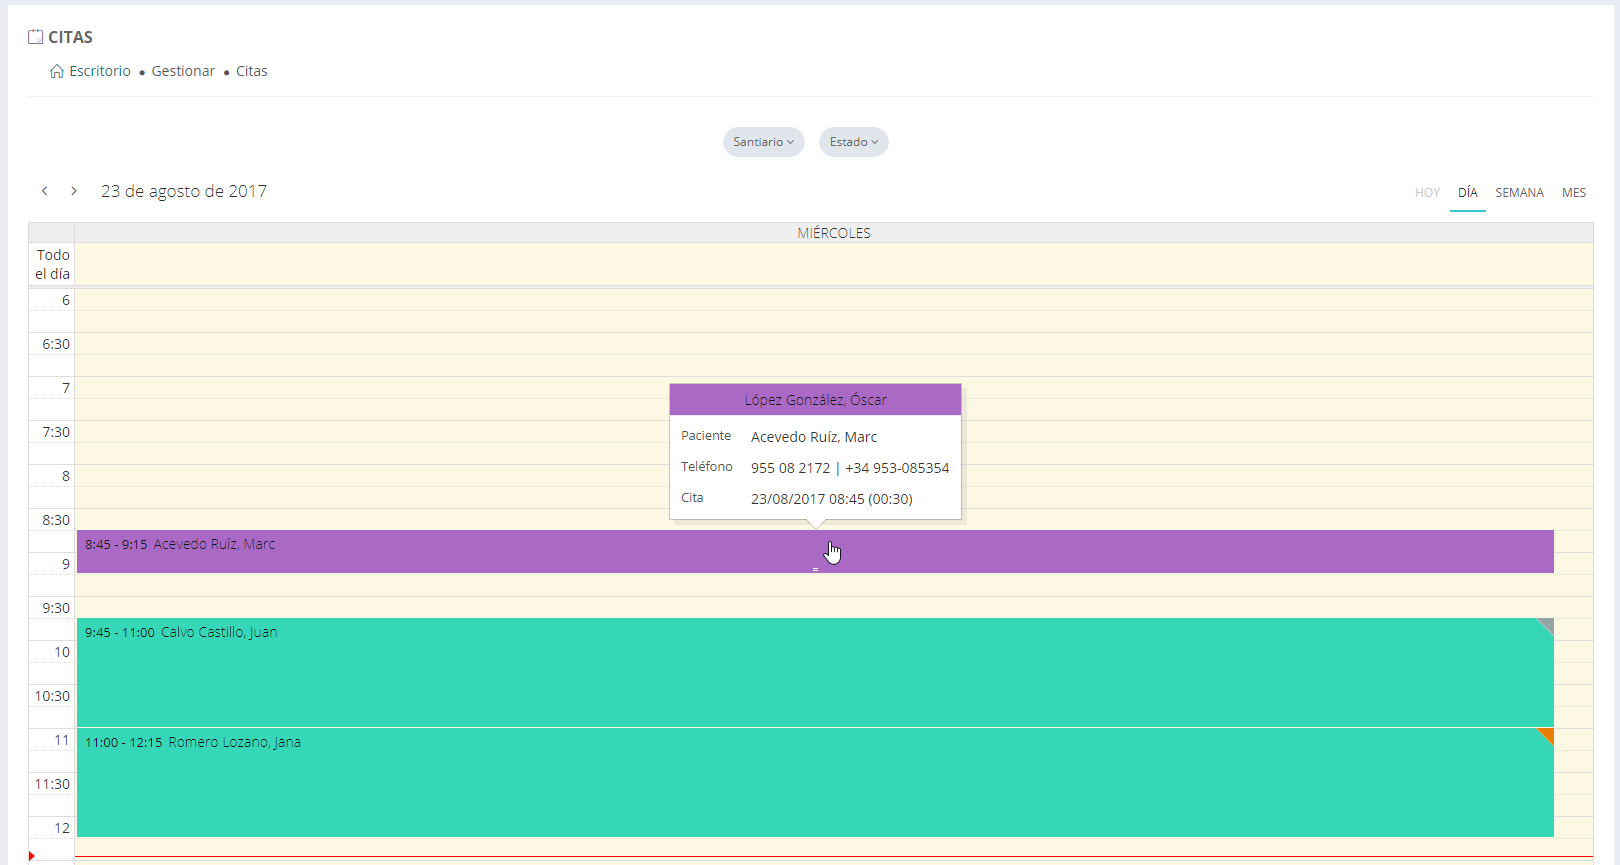Click the red current-time arrow marker
1620x865 pixels.
pyautogui.click(x=32, y=856)
